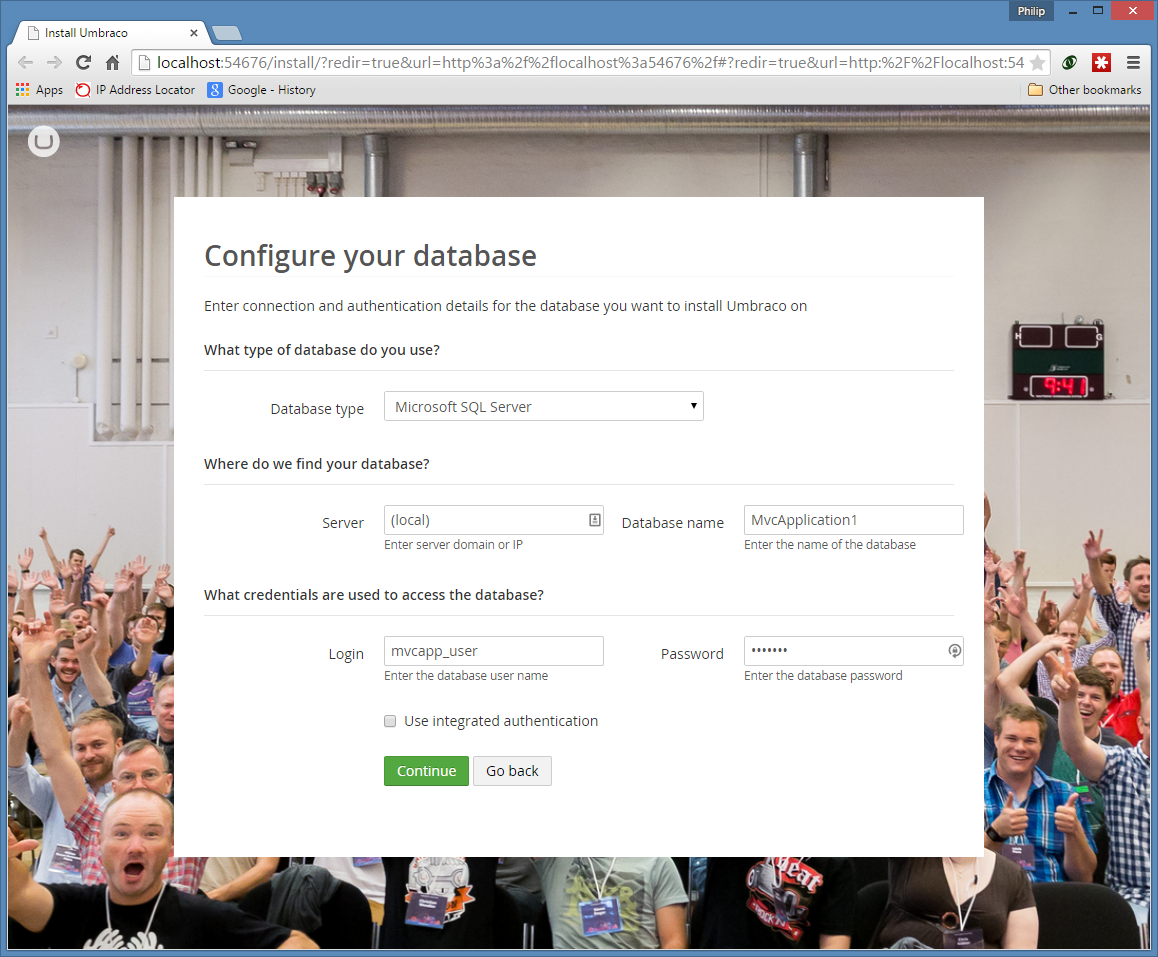Open the Other bookmarks folder
Screen dimensions: 1158x957
tap(1084, 90)
